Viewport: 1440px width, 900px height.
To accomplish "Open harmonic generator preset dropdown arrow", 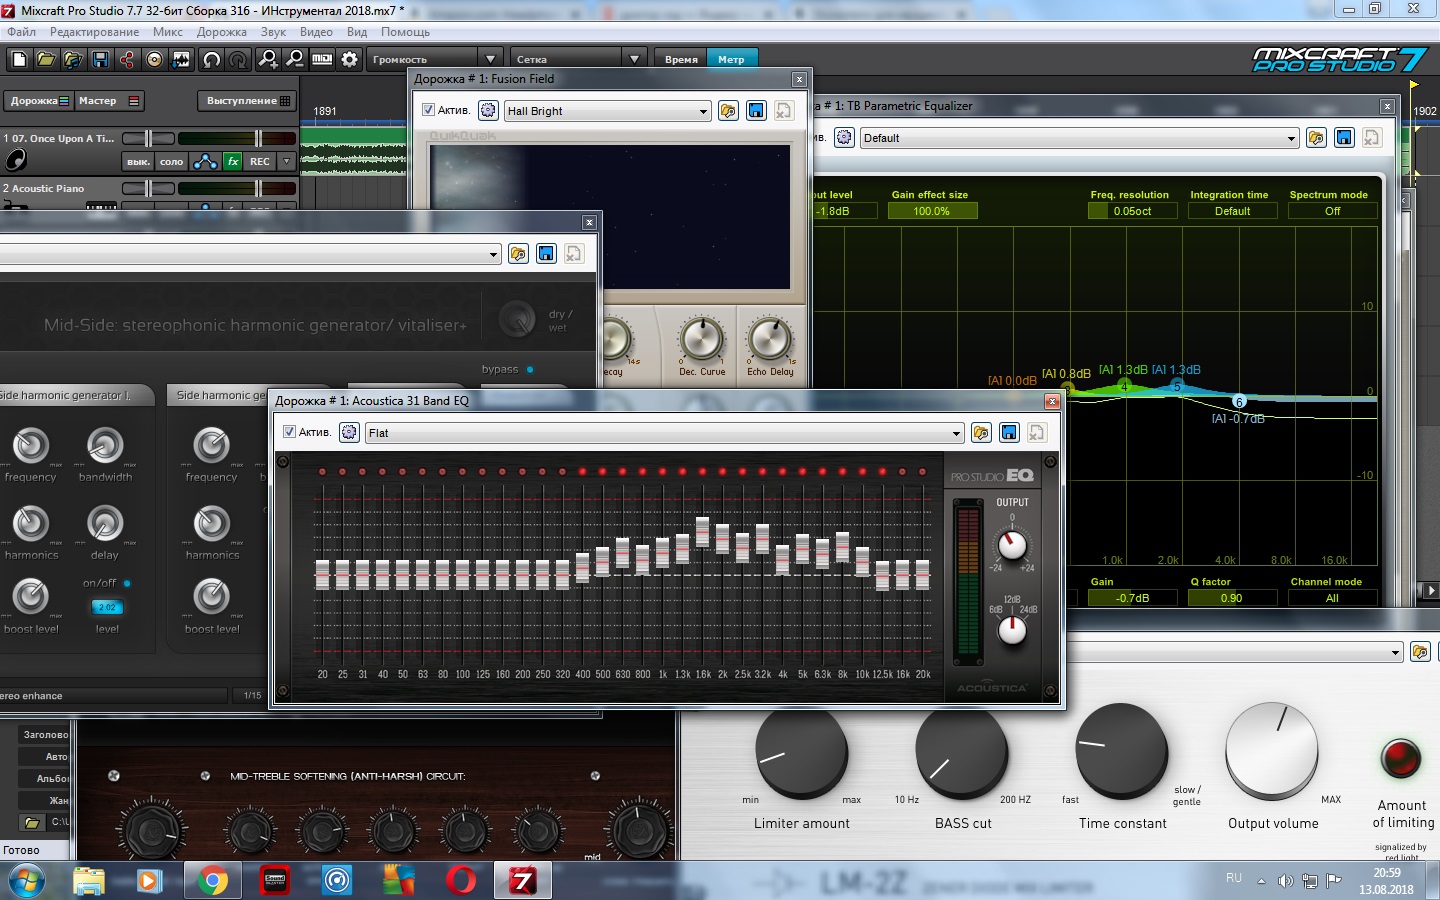I will point(493,254).
